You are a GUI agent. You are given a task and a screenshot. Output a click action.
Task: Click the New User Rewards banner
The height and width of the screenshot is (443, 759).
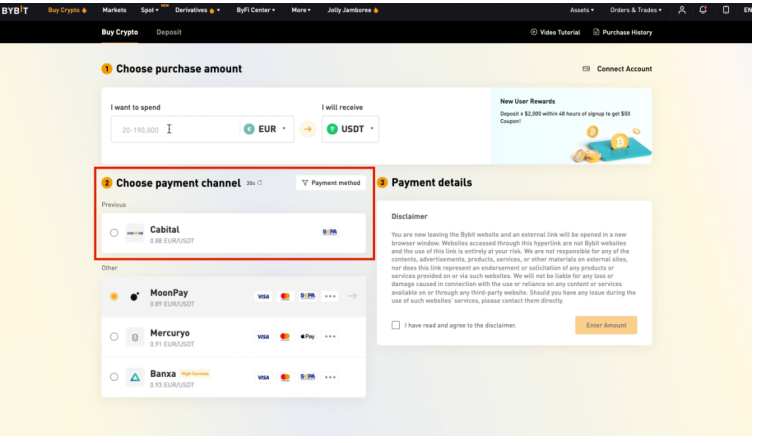point(571,126)
